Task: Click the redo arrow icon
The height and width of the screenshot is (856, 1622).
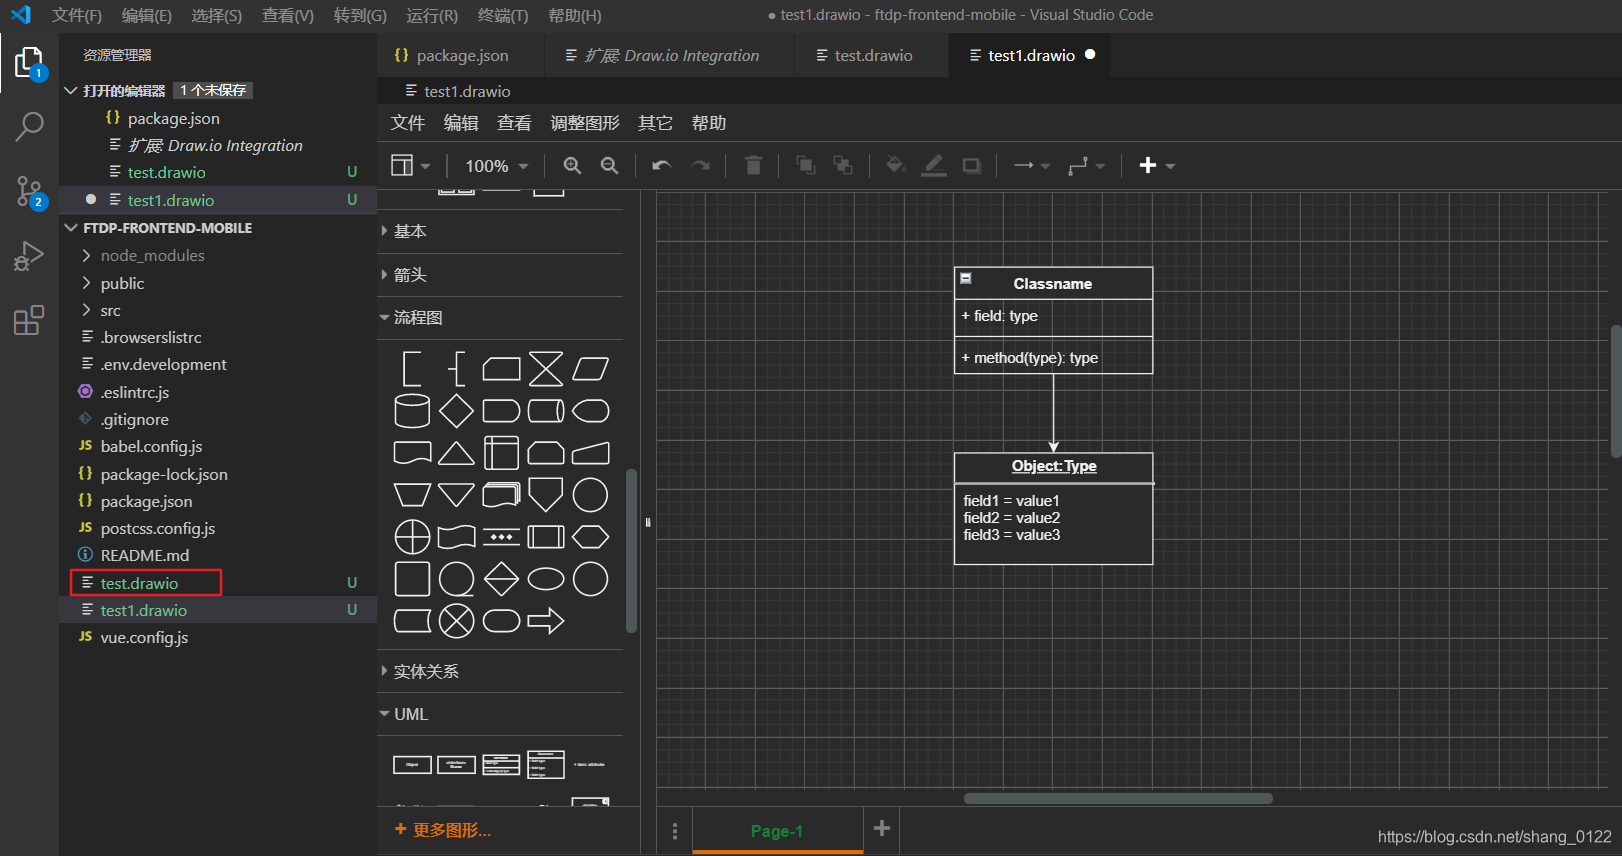Action: pos(700,166)
